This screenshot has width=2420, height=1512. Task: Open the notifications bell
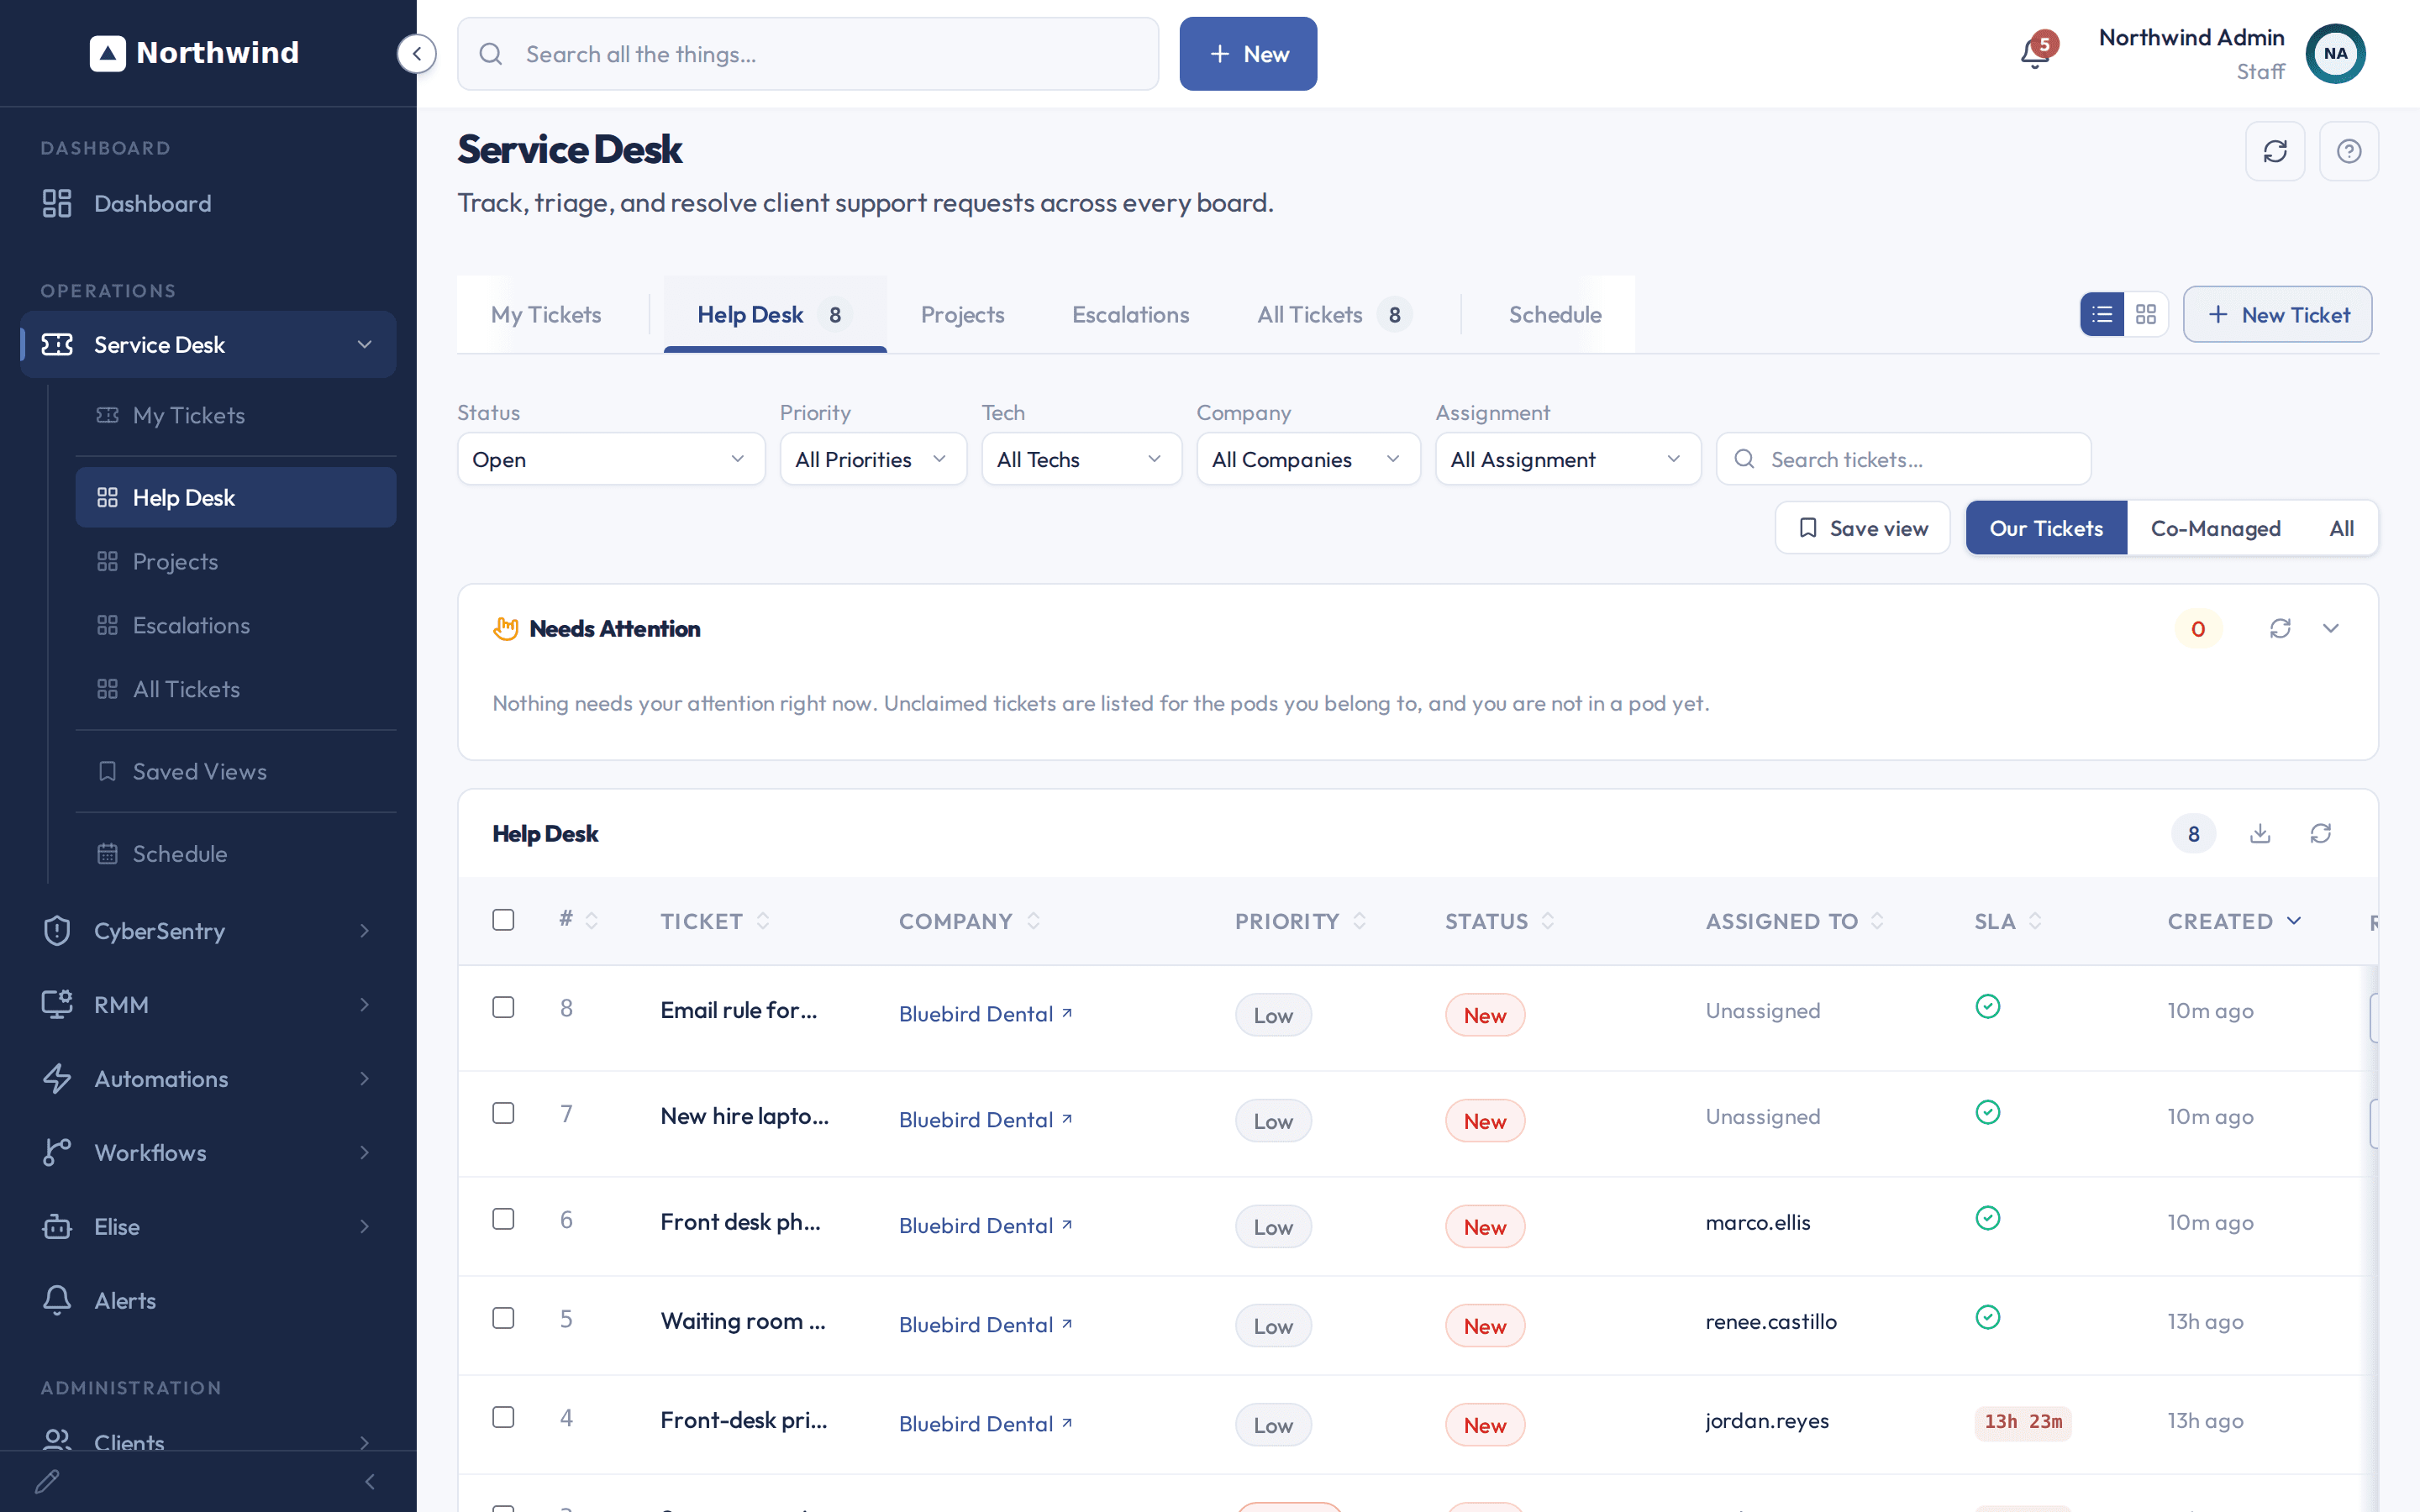pos(2035,53)
